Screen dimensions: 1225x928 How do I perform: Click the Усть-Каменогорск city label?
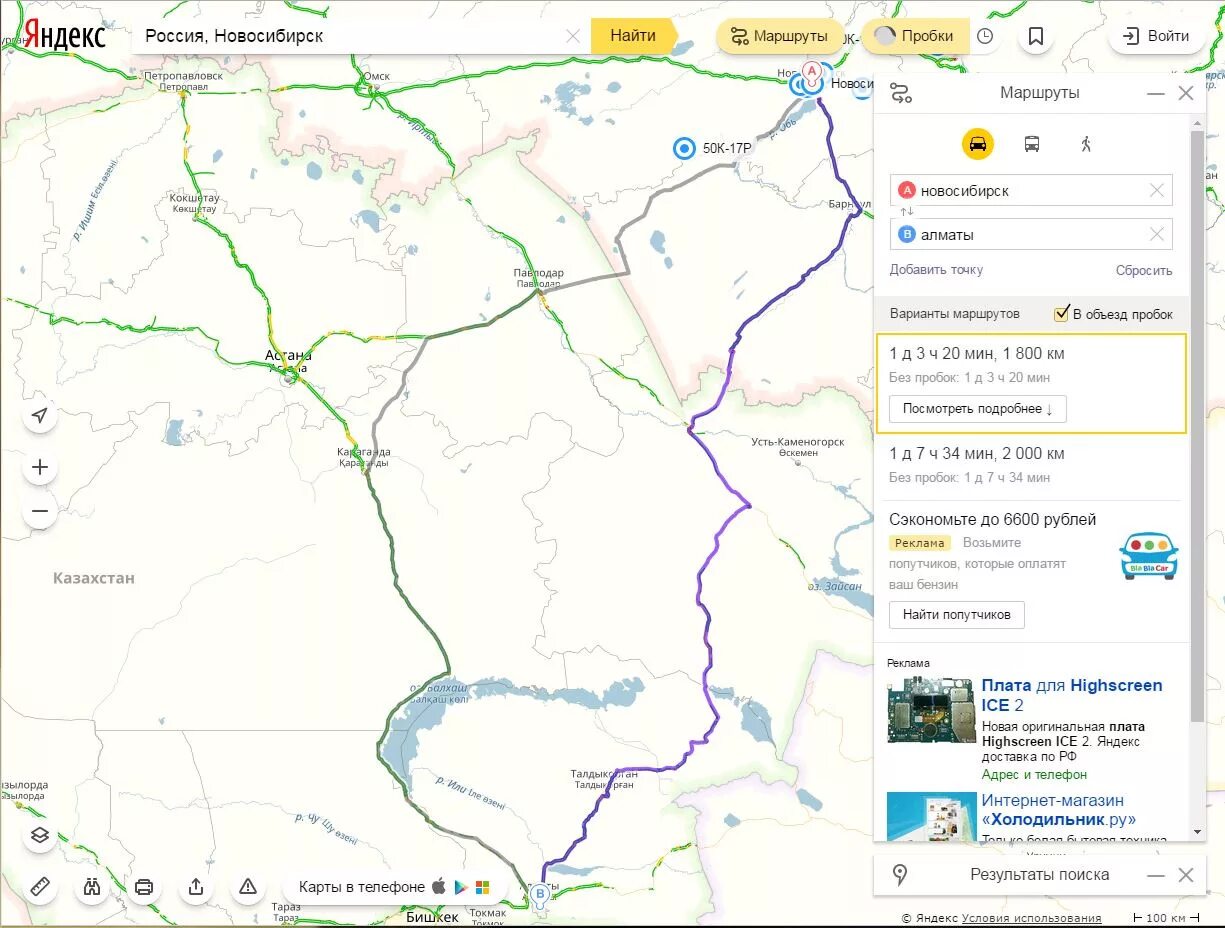798,442
